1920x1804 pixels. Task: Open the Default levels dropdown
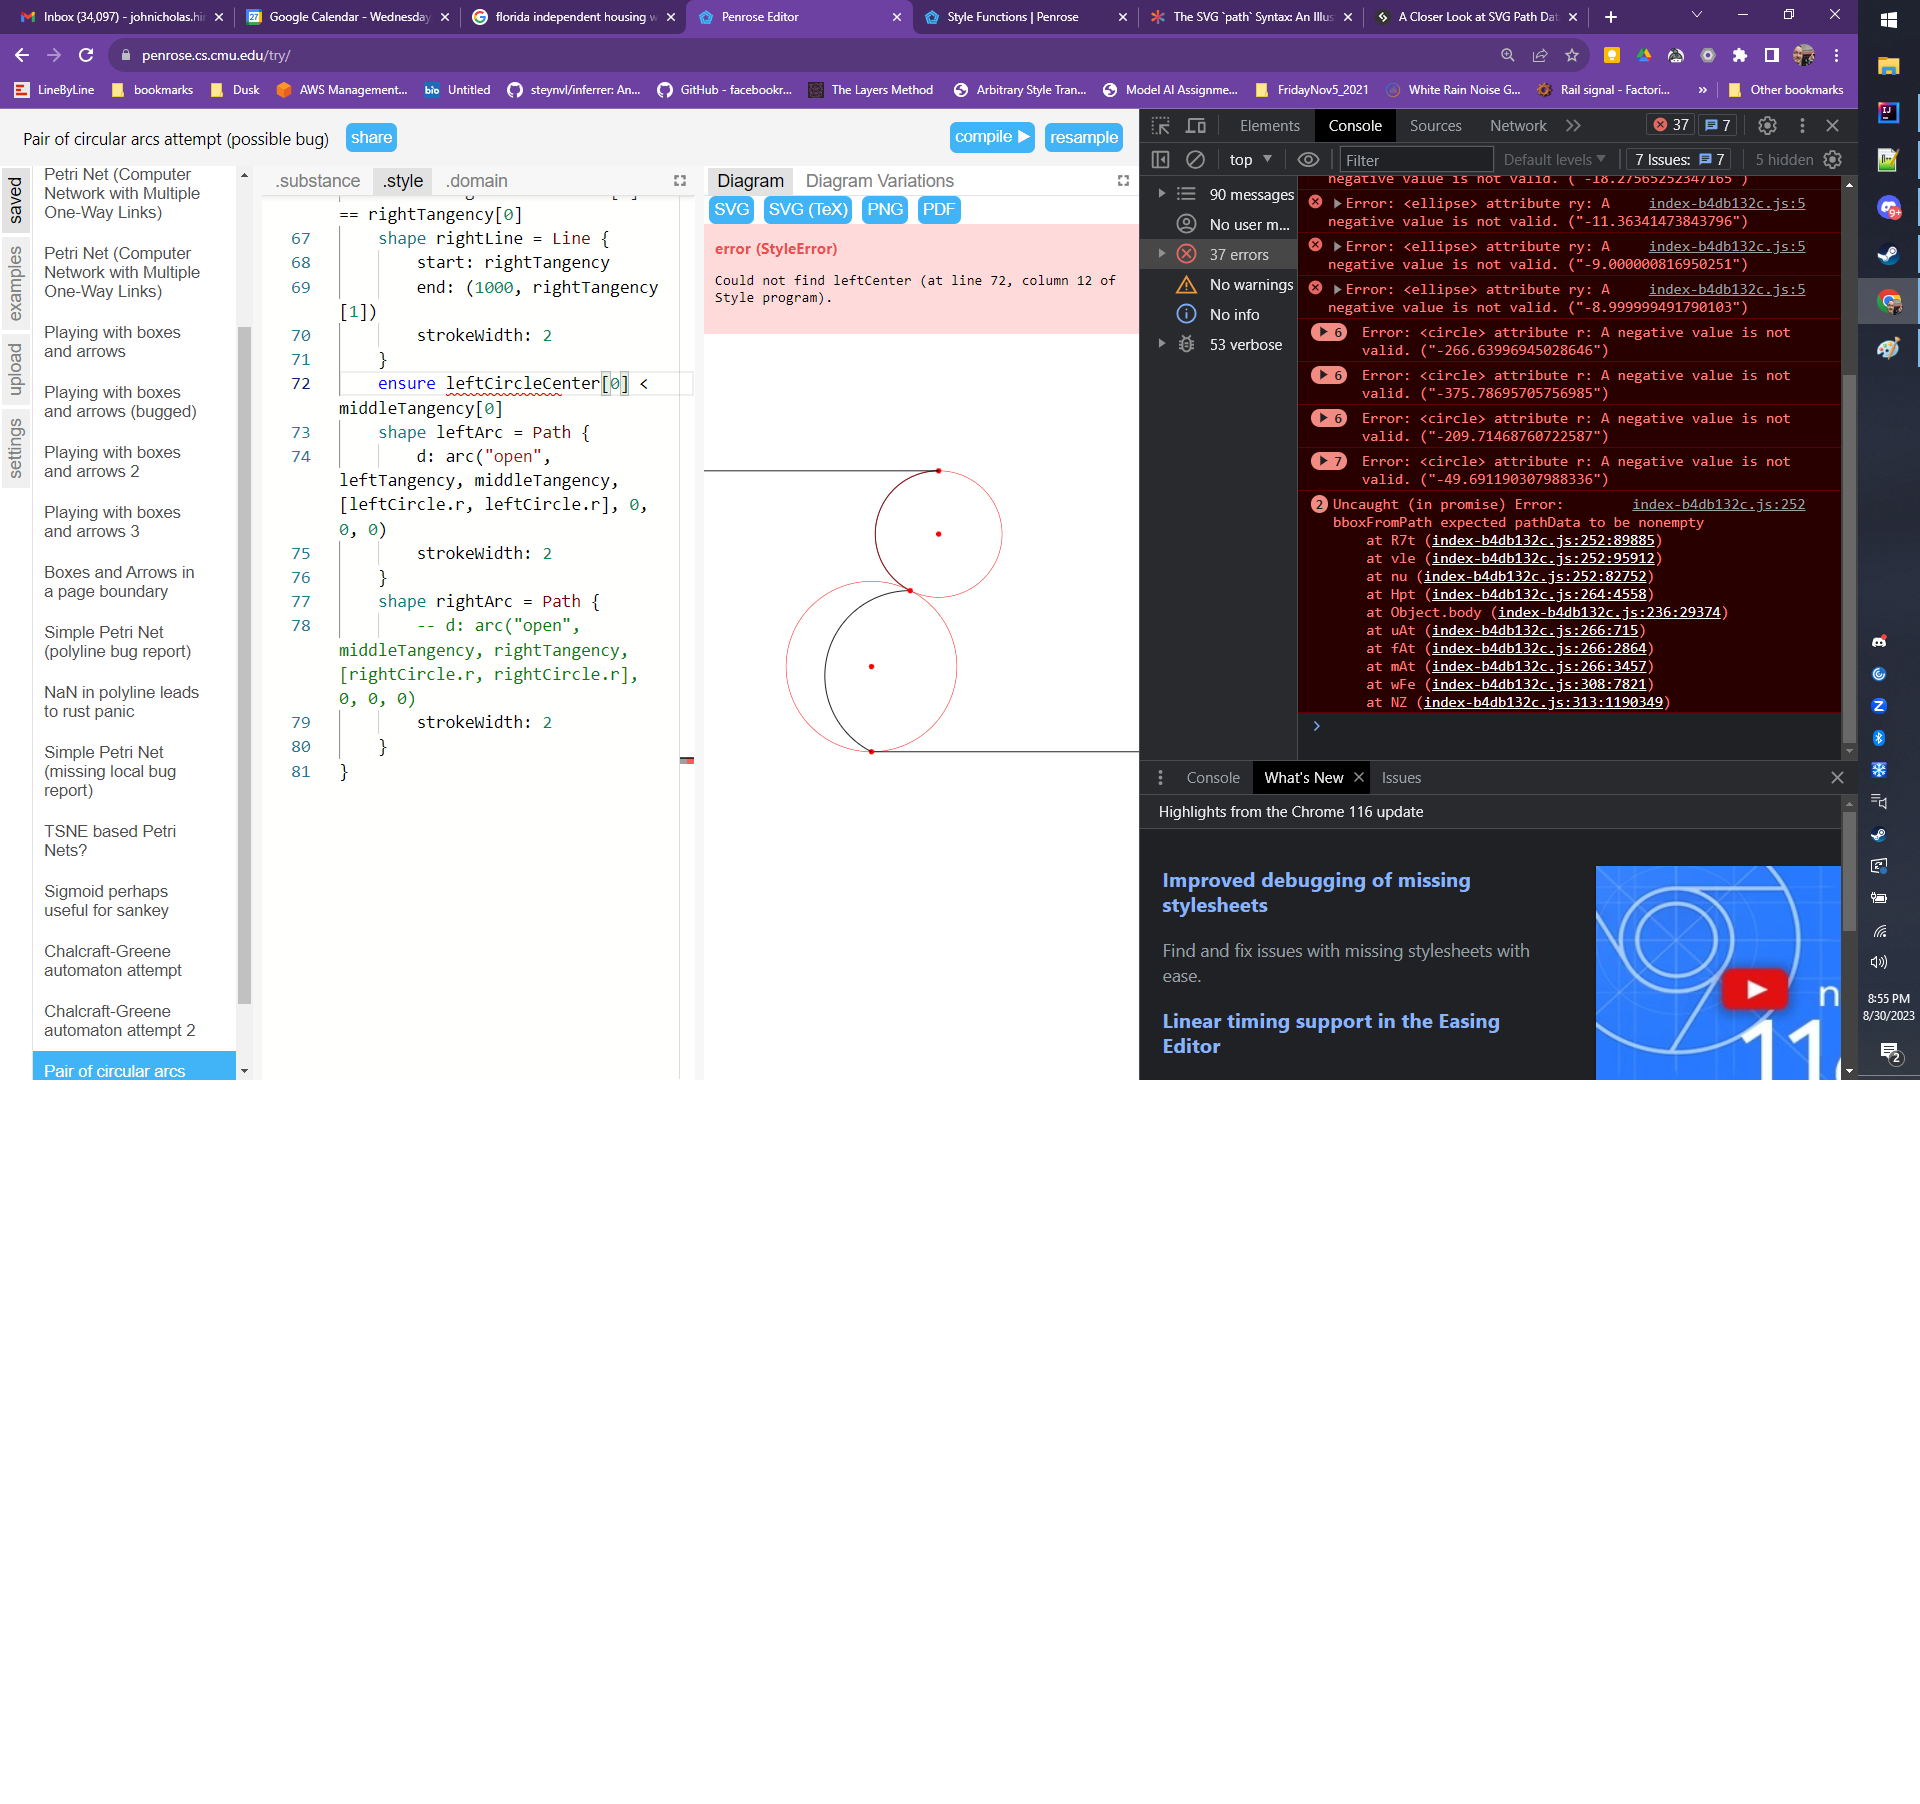coord(1553,159)
